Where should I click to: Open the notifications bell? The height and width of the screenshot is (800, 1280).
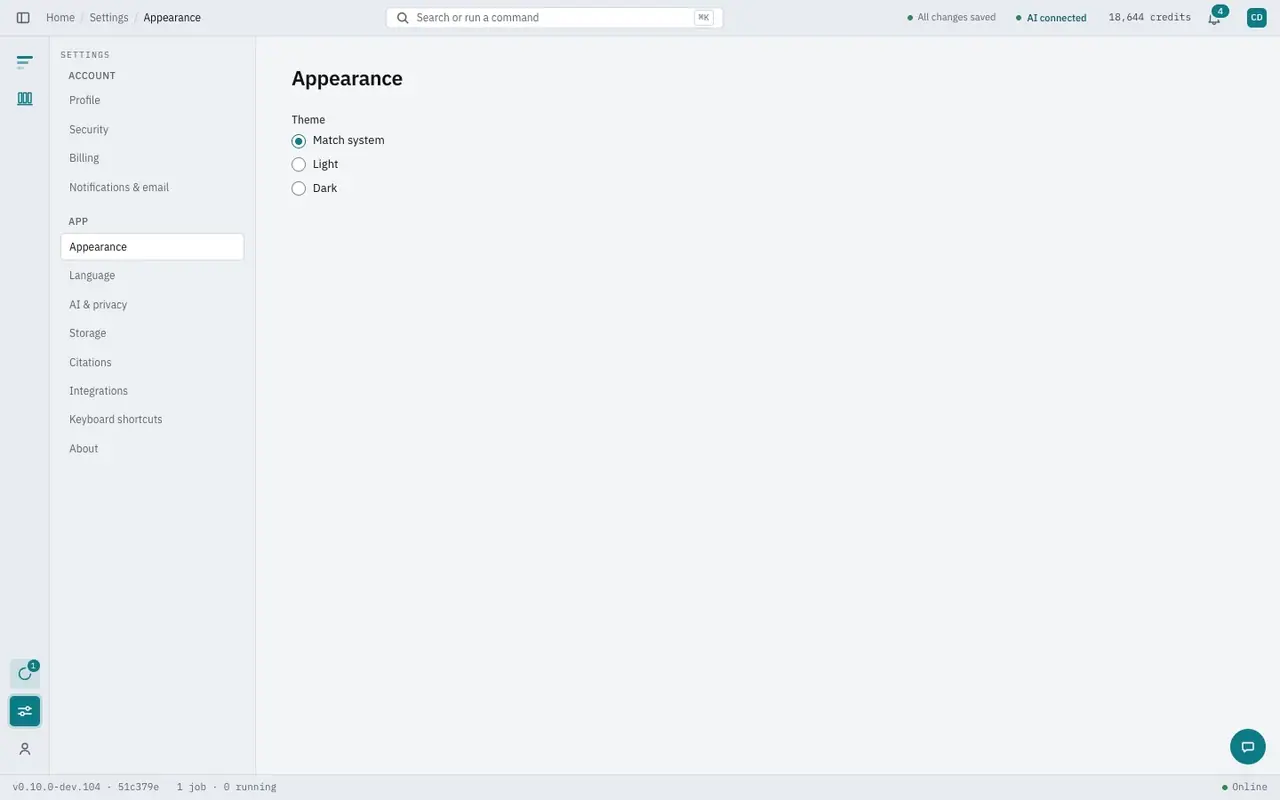(x=1214, y=18)
